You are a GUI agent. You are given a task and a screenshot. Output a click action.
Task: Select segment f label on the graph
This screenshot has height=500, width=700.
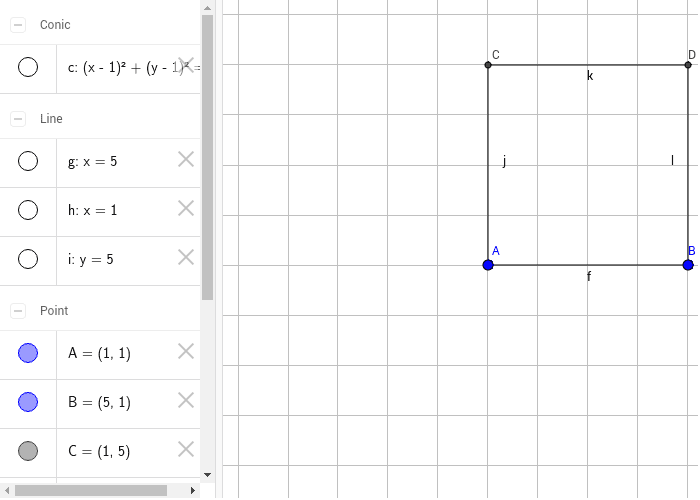pos(589,277)
